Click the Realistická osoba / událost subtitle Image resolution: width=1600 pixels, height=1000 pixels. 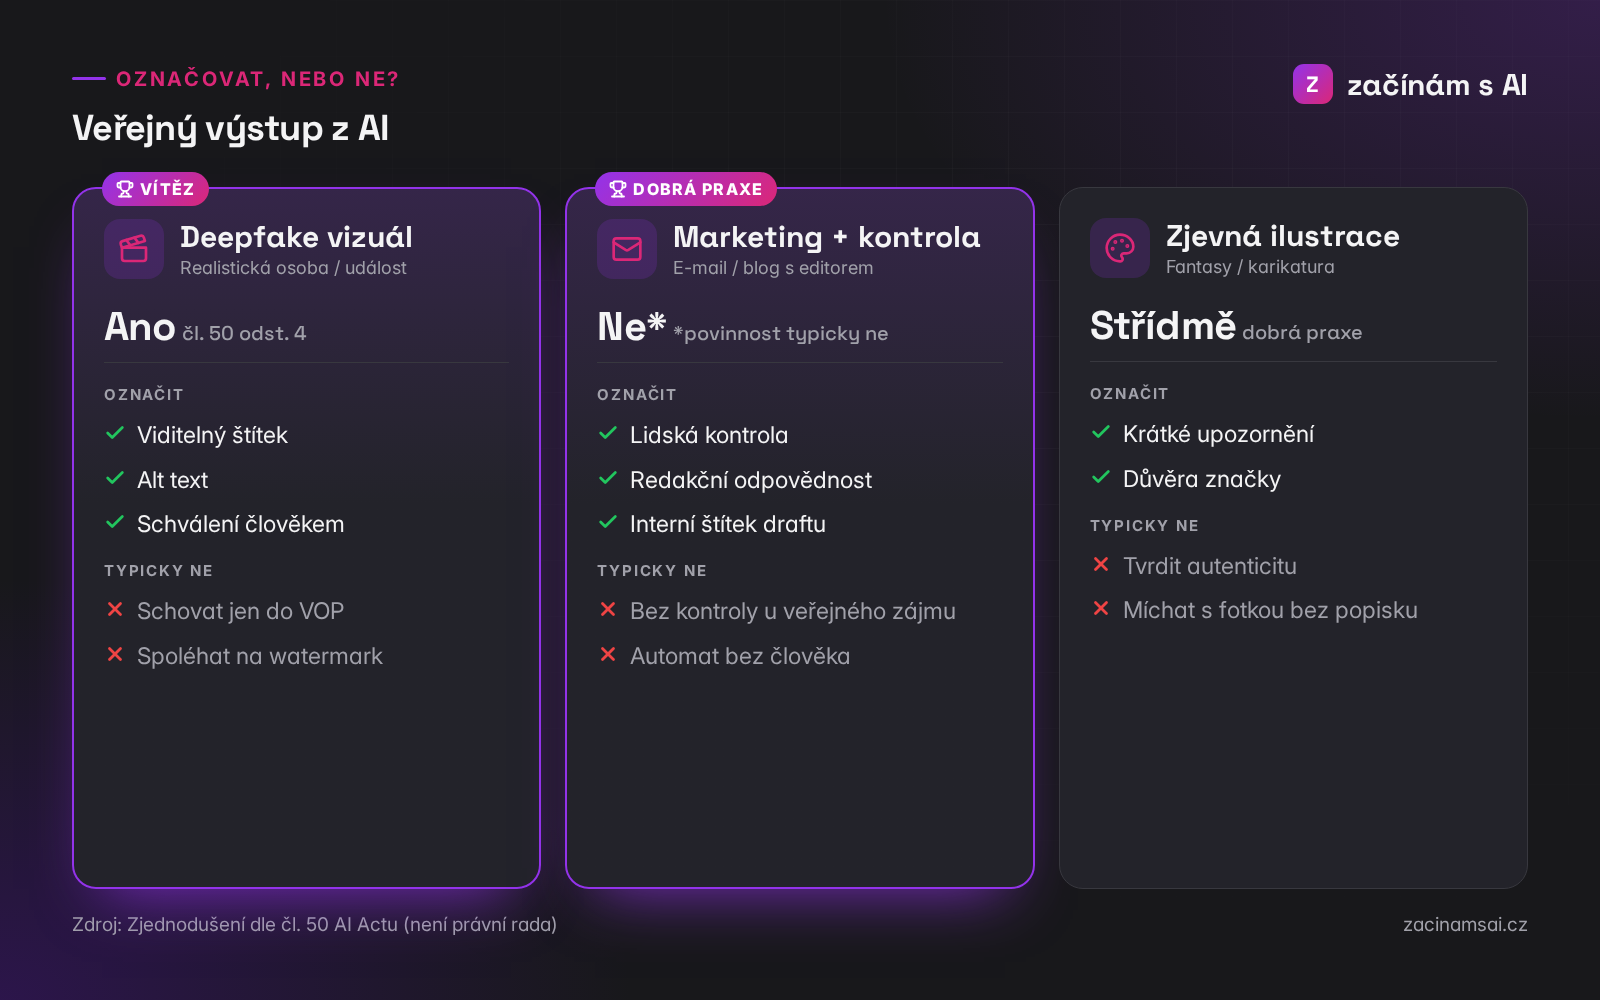pyautogui.click(x=293, y=268)
